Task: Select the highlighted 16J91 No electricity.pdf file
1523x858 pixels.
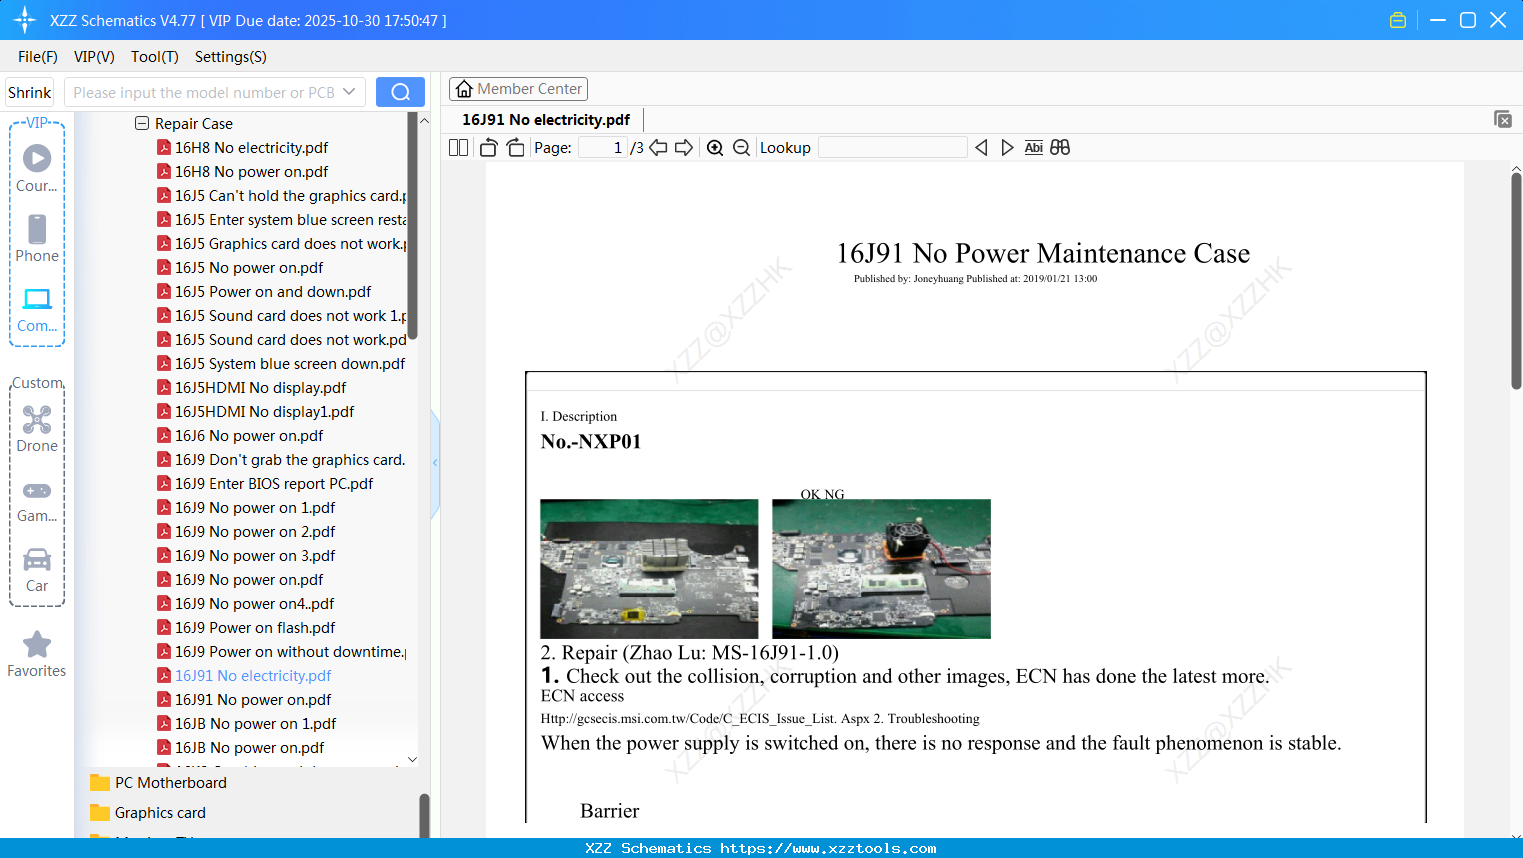Action: (244, 676)
